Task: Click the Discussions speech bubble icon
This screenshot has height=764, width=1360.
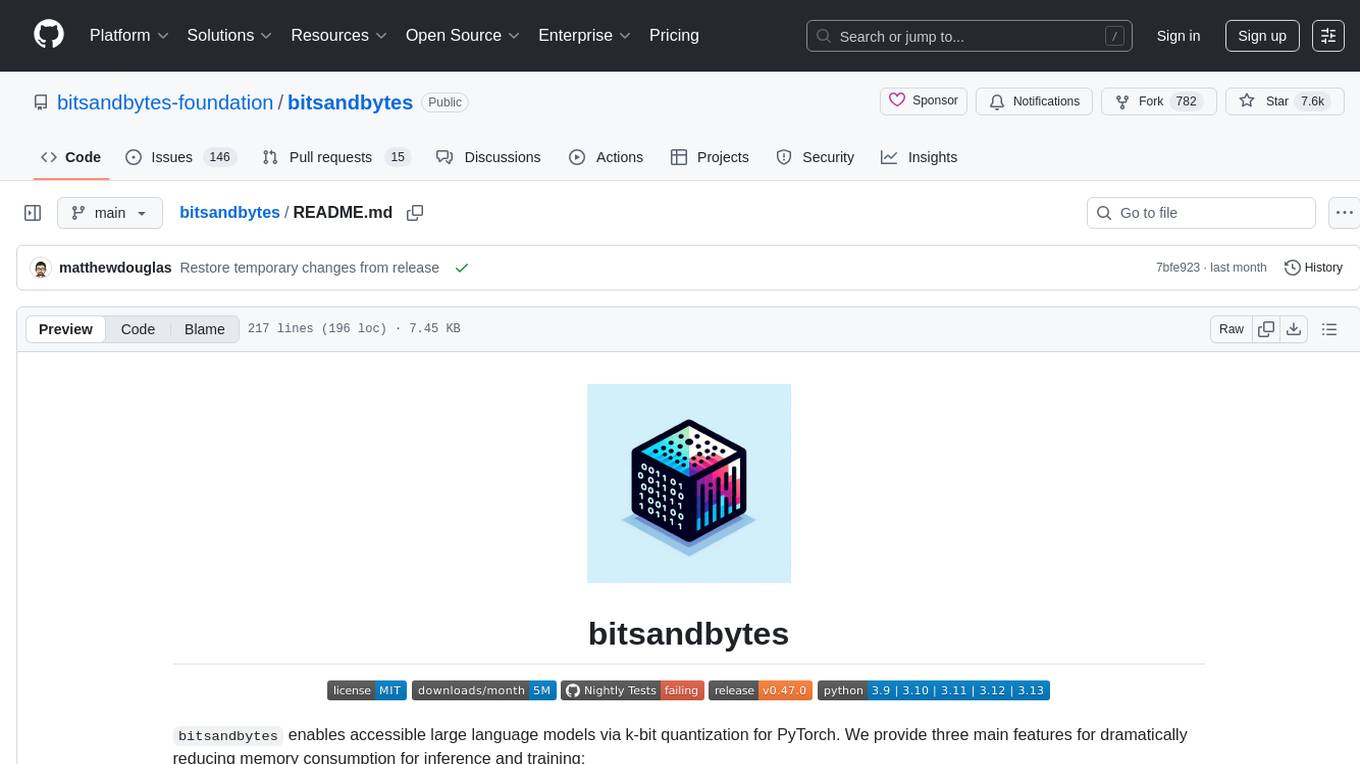Action: 445,157
